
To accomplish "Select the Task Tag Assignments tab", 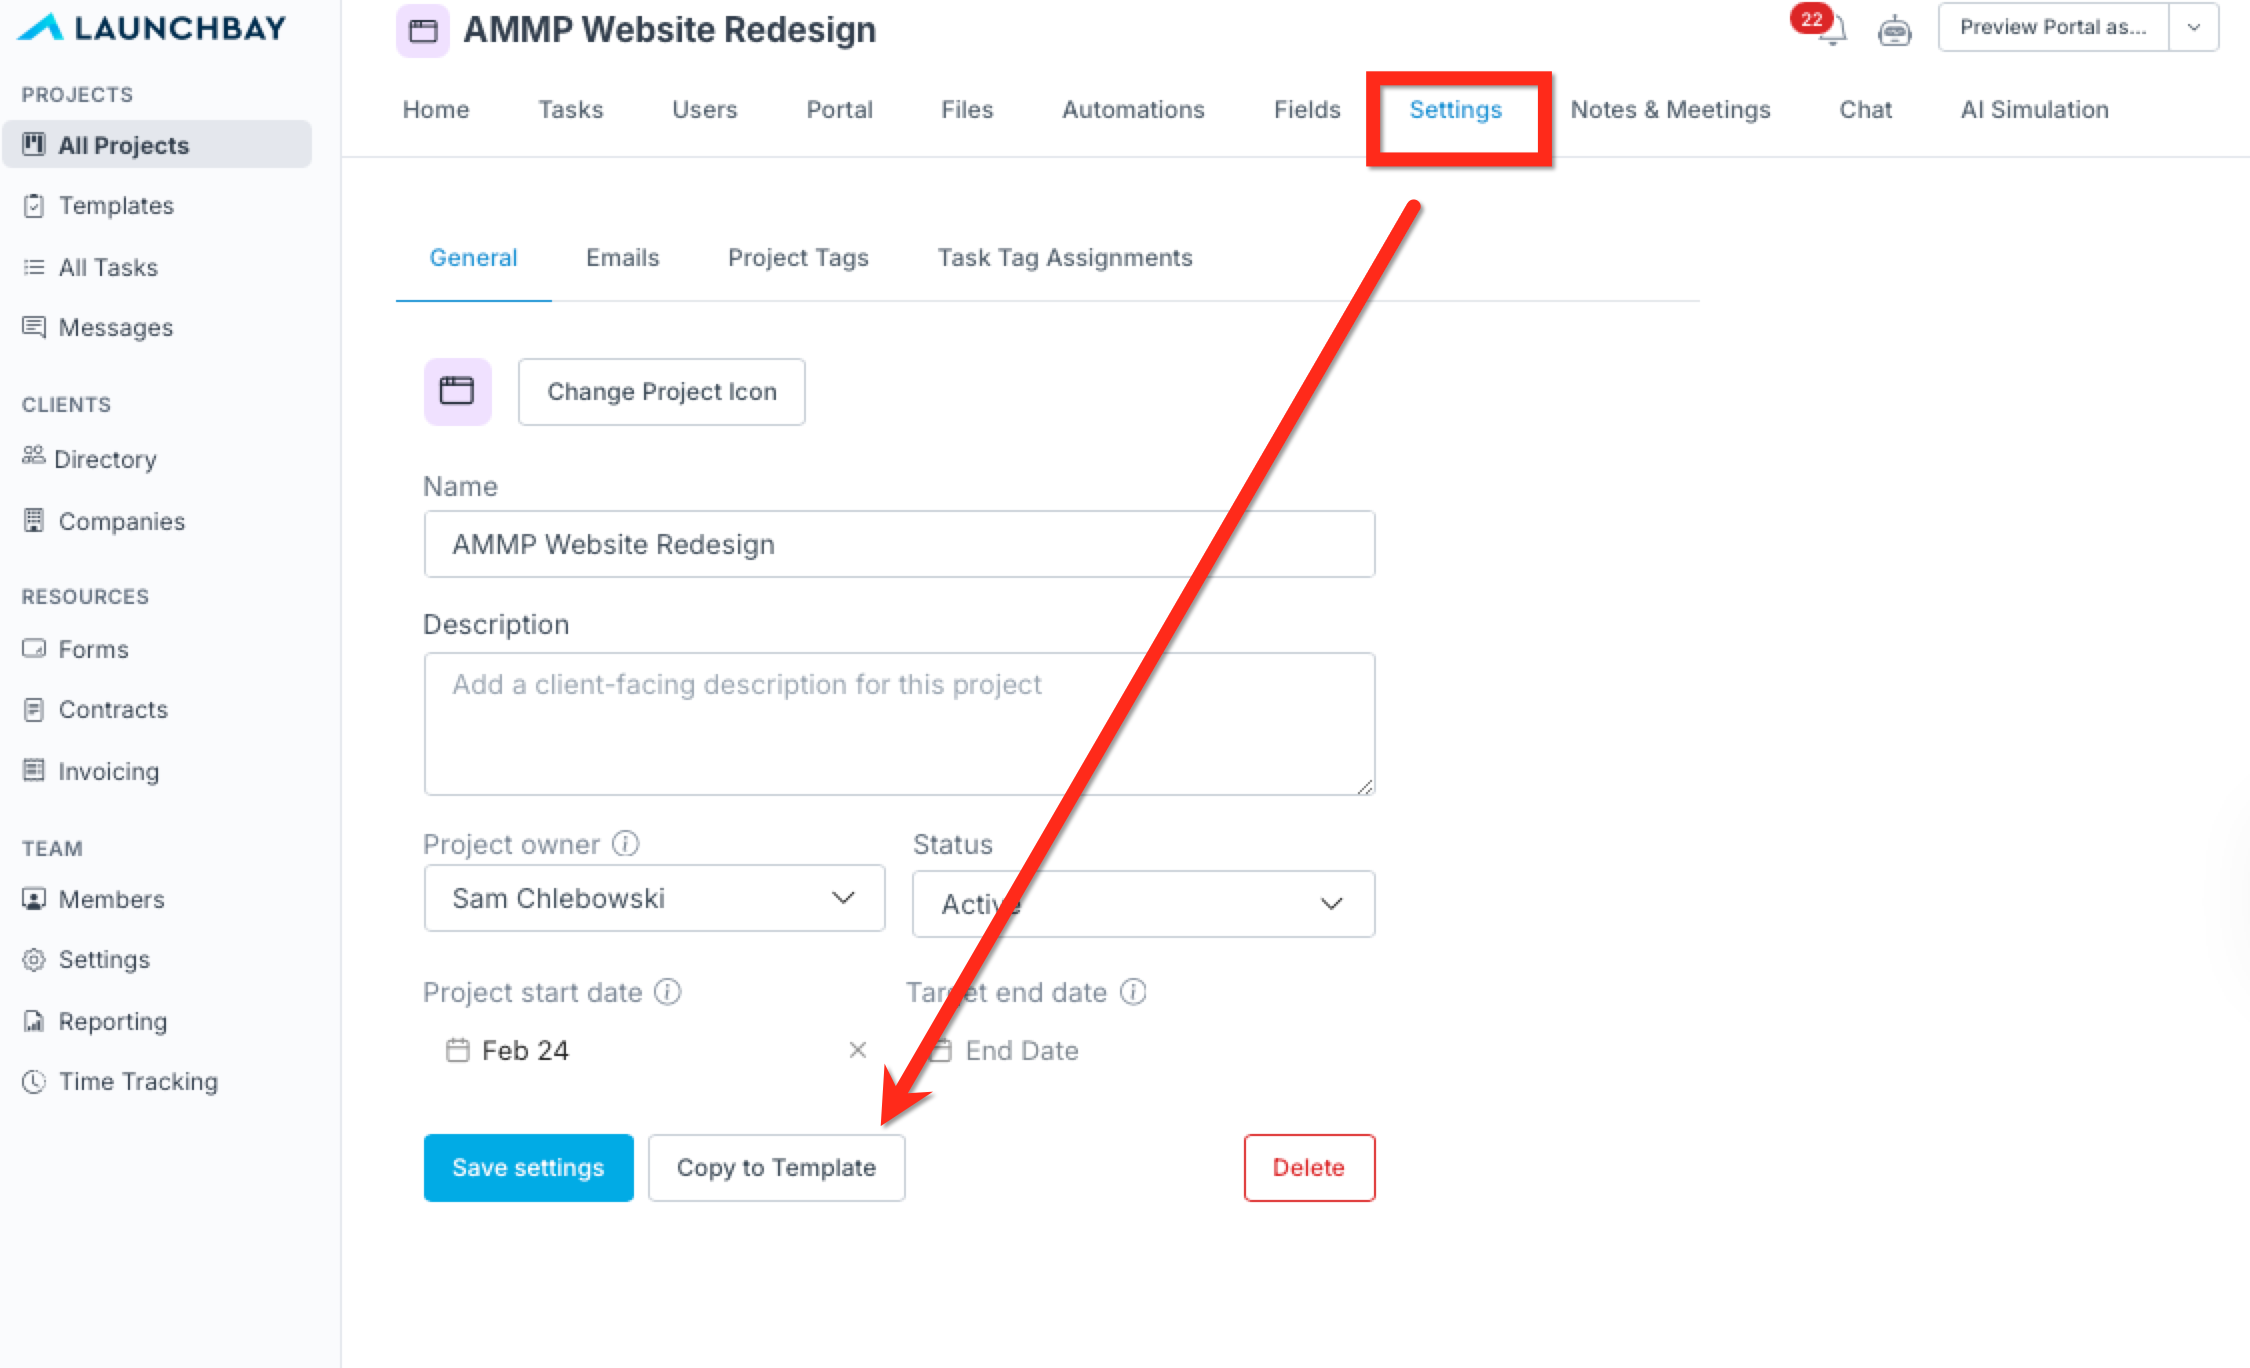I will 1064,258.
